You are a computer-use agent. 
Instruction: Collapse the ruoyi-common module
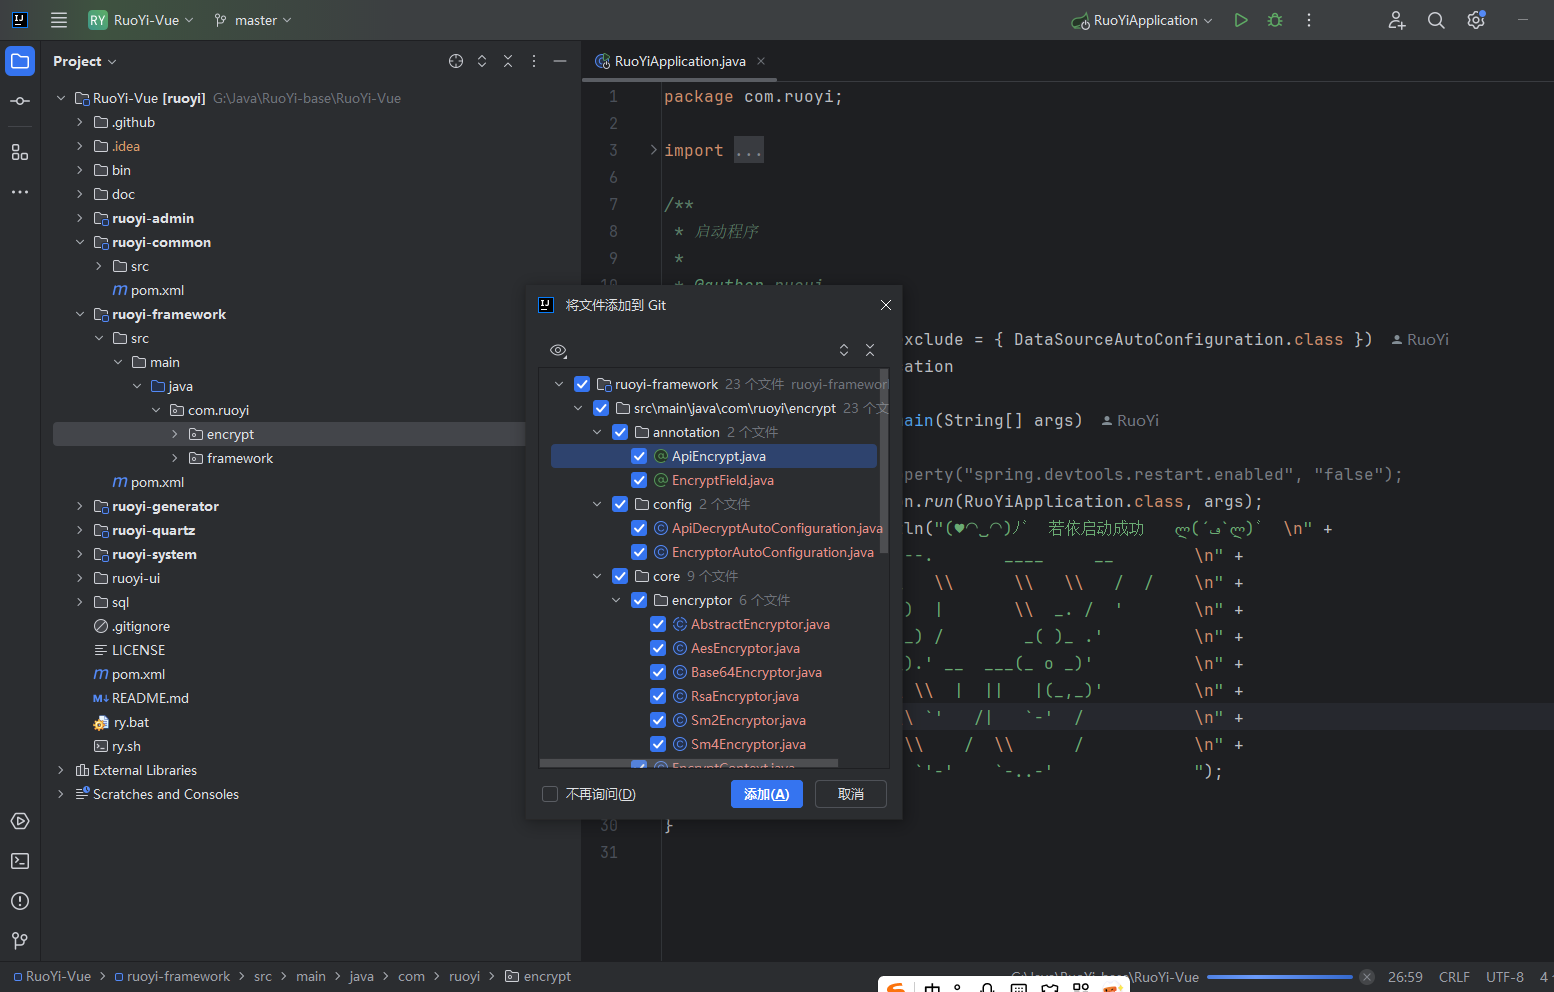tap(80, 242)
